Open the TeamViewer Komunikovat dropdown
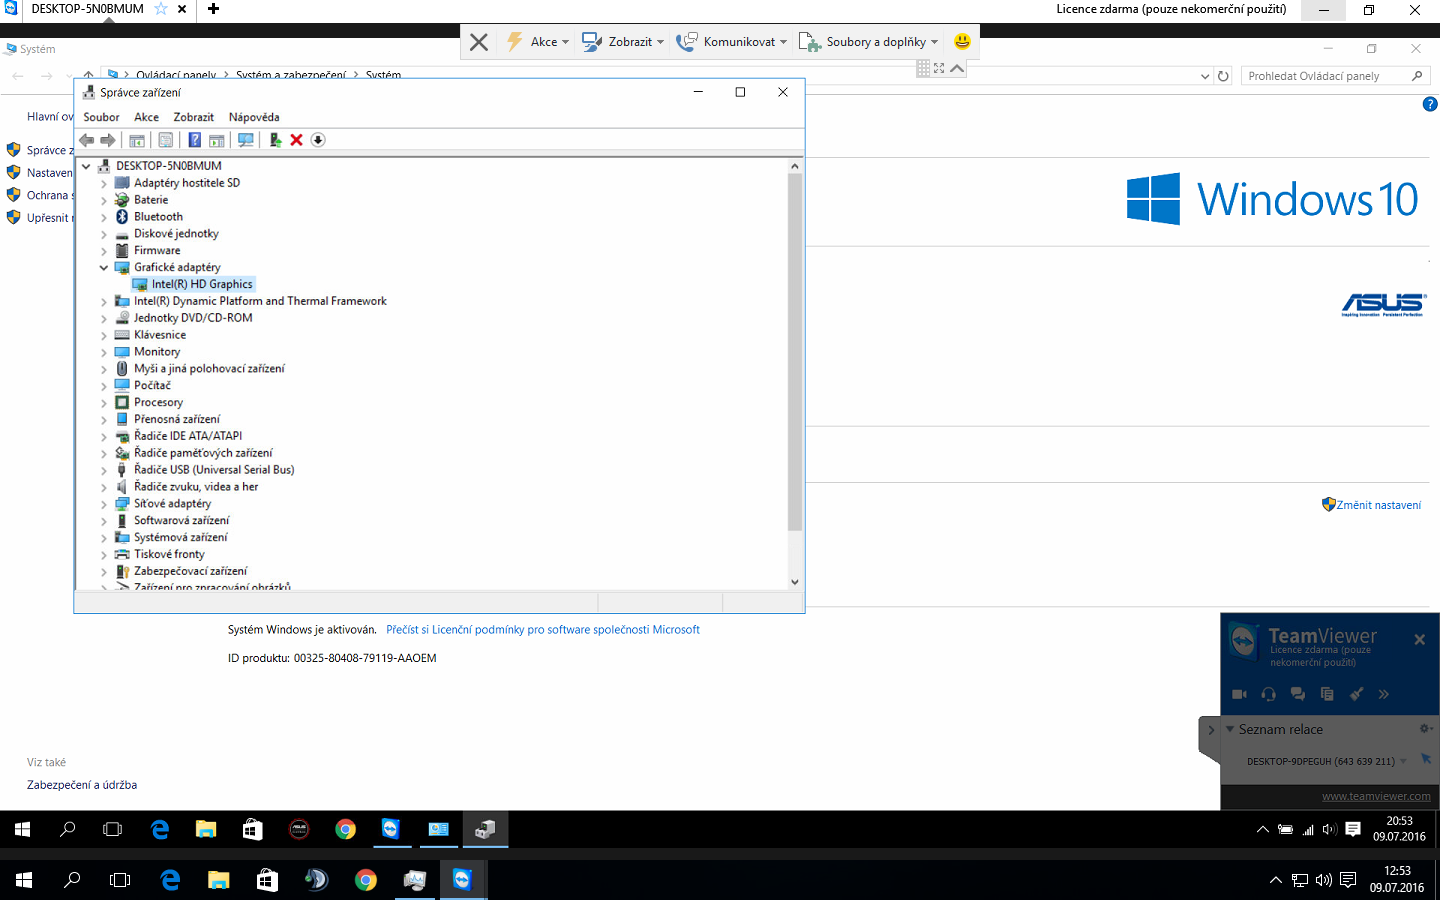1440x900 pixels. 732,42
